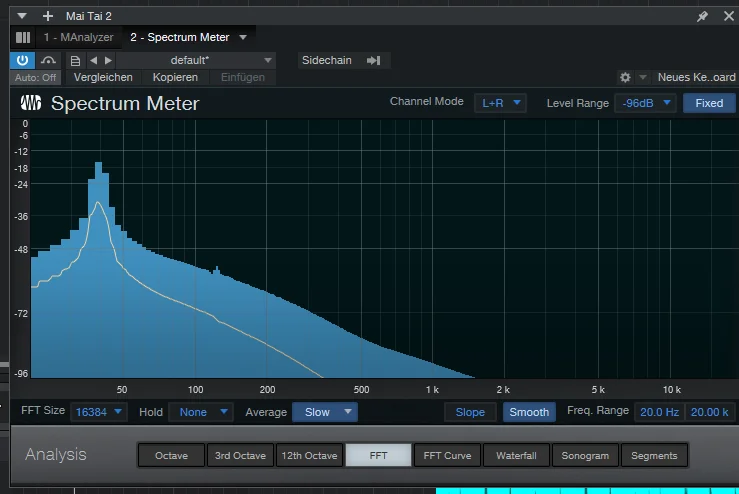The width and height of the screenshot is (739, 494).
Task: Click the Analysis section label
Action: coord(56,454)
